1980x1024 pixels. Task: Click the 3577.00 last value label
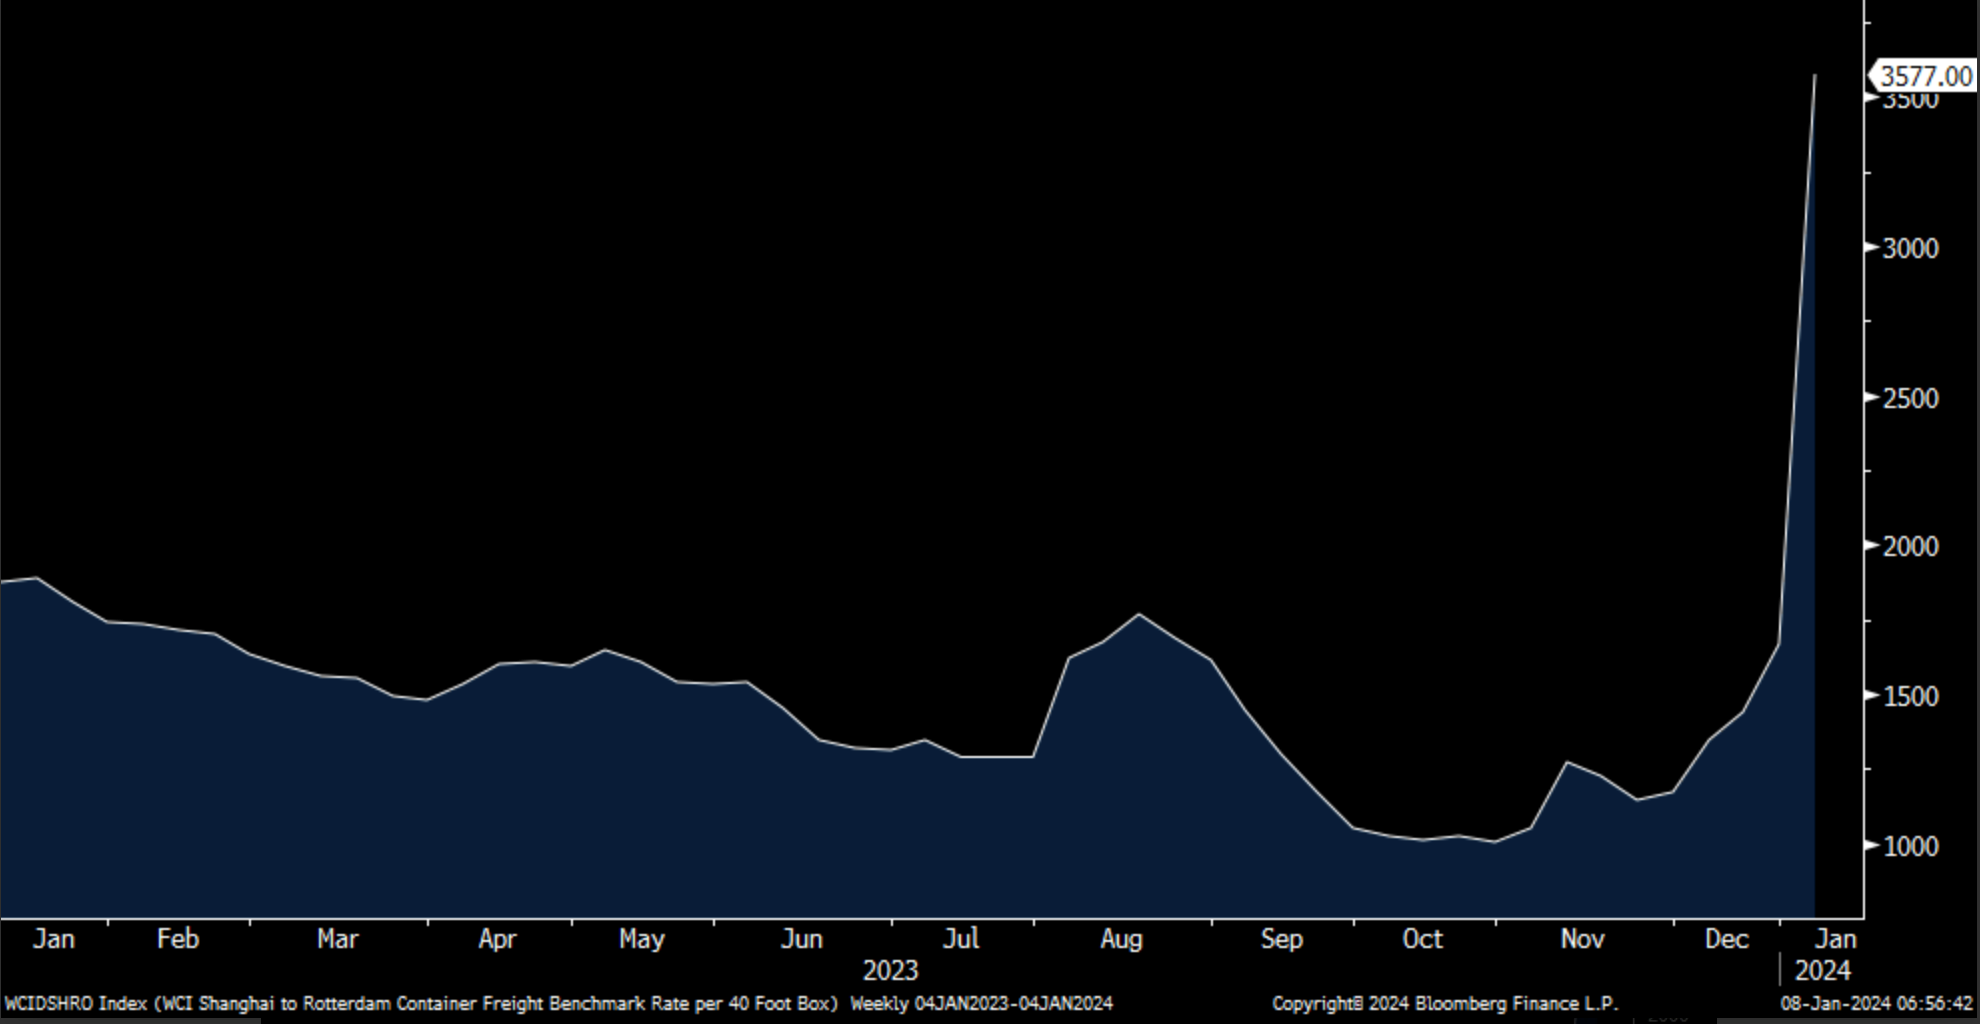(x=1925, y=77)
